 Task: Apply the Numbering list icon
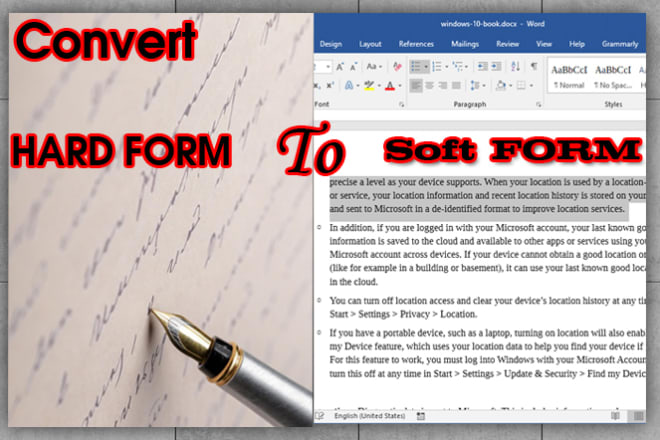pos(437,66)
